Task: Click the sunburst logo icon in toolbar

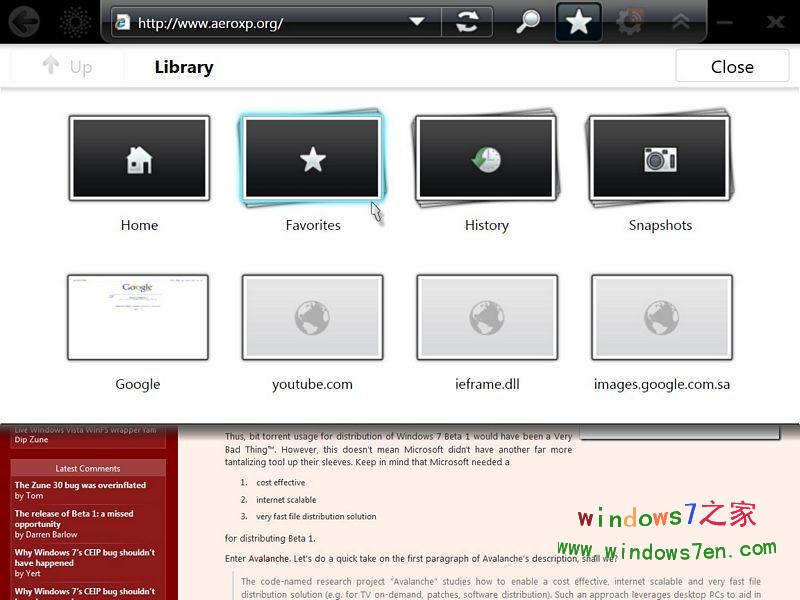Action: coord(75,21)
